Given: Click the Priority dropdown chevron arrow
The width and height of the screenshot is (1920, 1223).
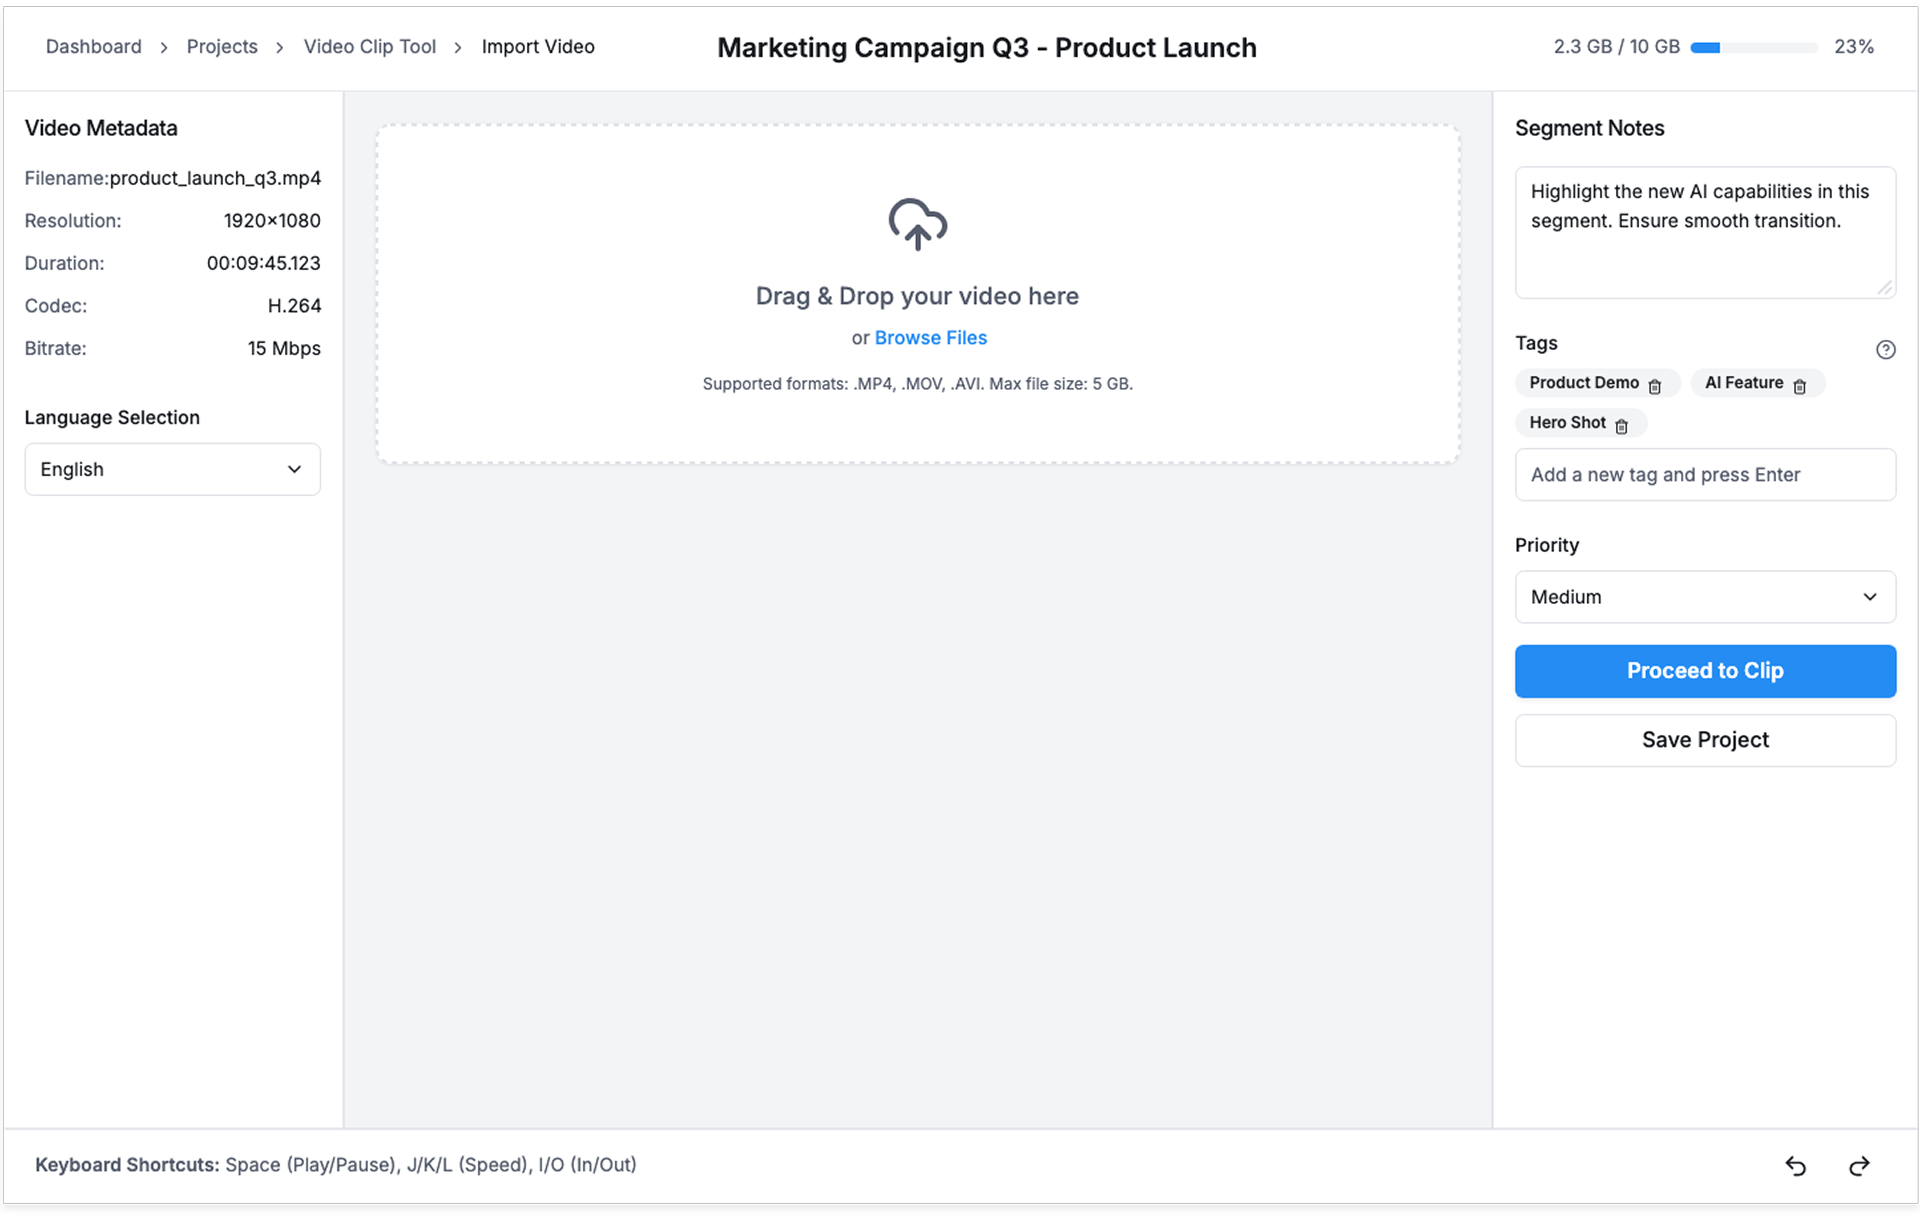Looking at the screenshot, I should (x=1869, y=597).
